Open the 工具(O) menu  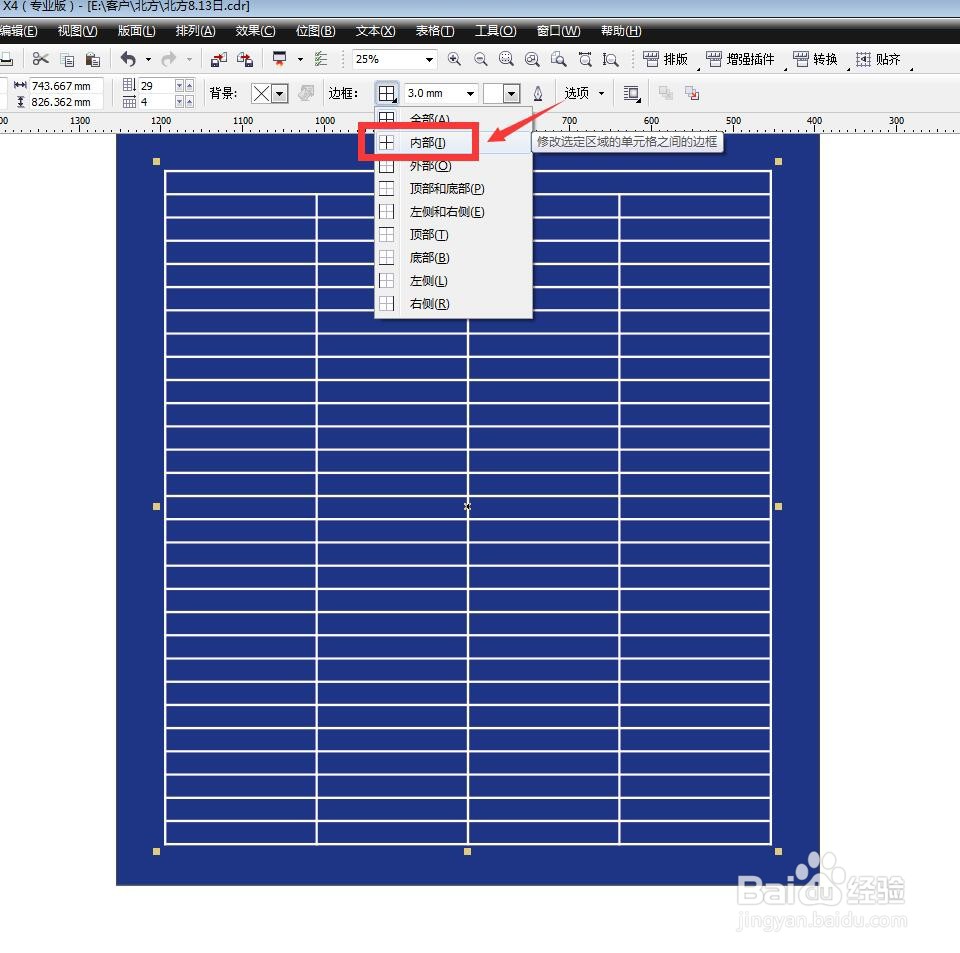[x=495, y=31]
